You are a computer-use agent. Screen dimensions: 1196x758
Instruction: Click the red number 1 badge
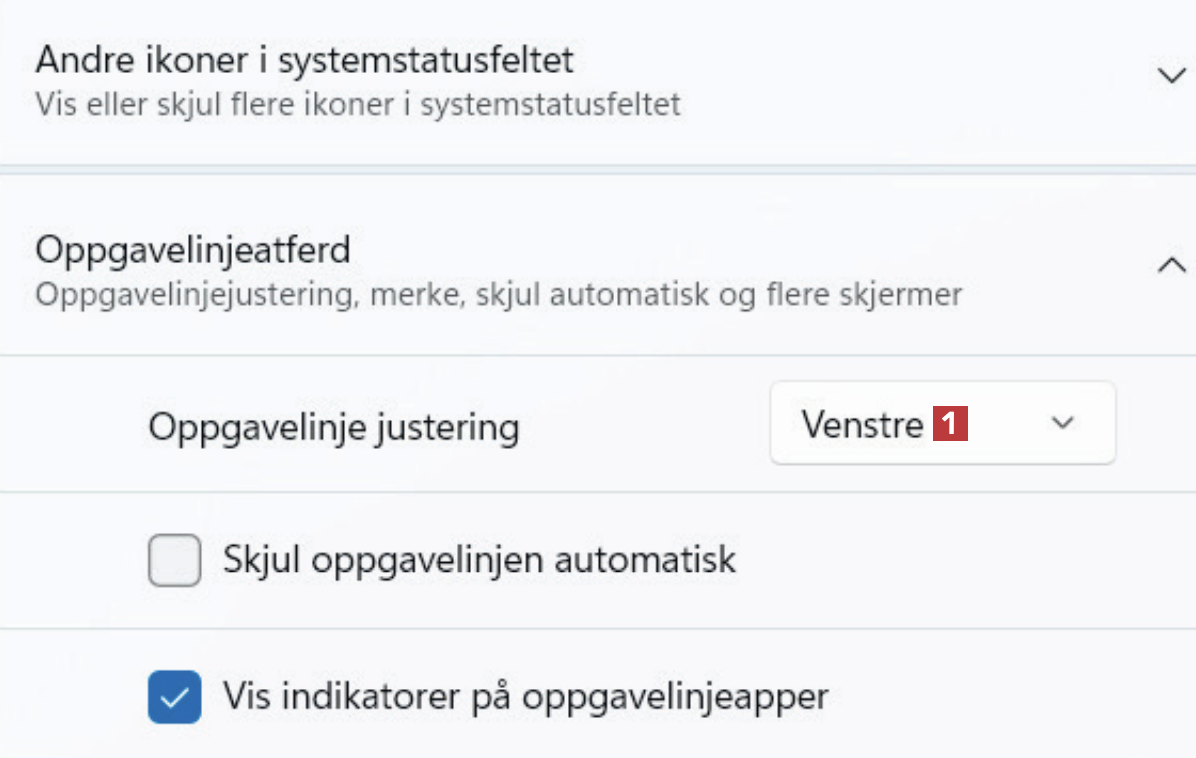(x=950, y=424)
